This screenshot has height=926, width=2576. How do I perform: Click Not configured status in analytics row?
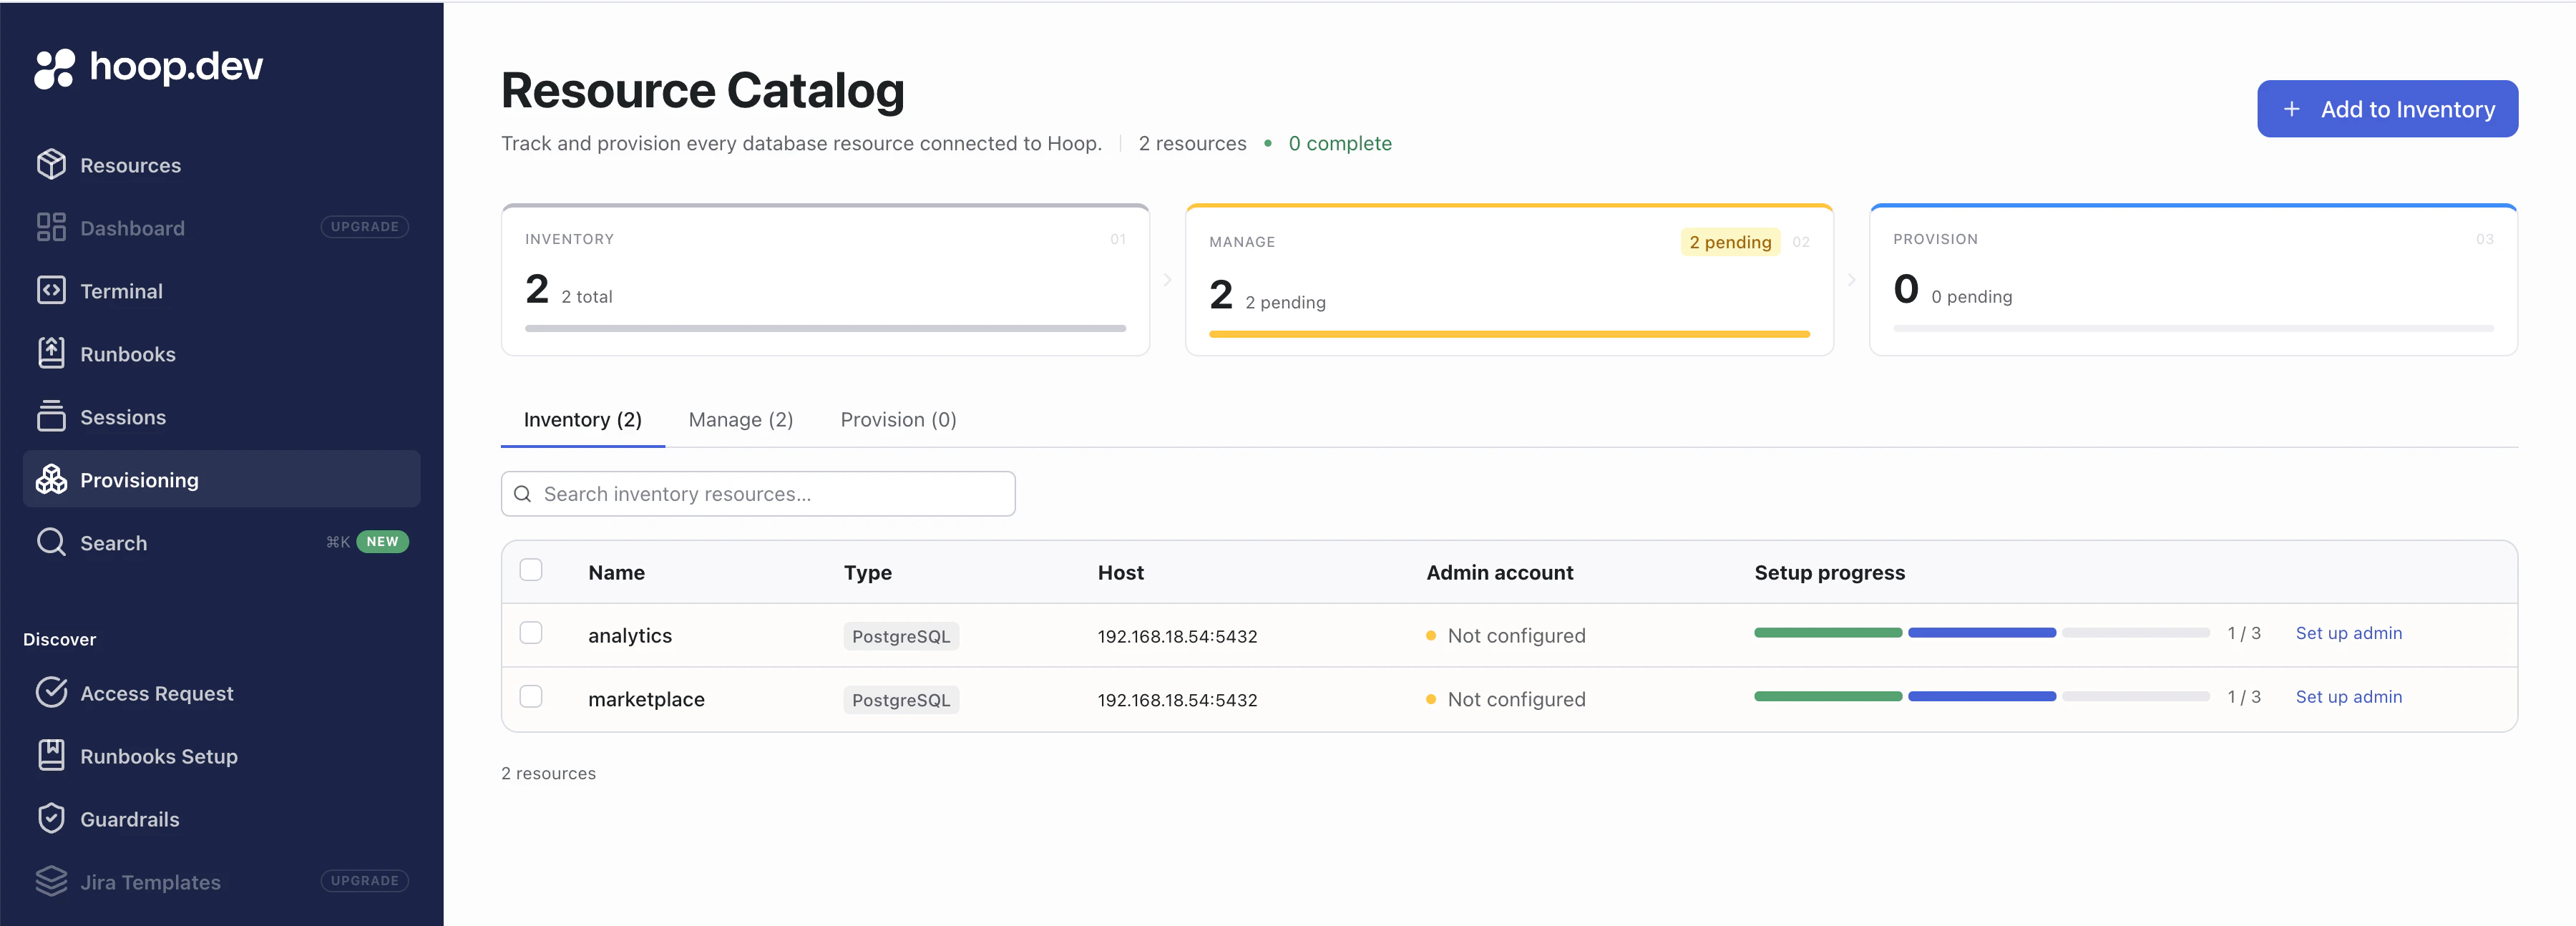tap(1506, 636)
